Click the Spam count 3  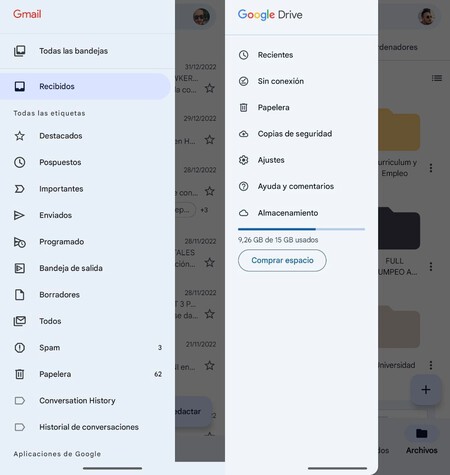(160, 348)
